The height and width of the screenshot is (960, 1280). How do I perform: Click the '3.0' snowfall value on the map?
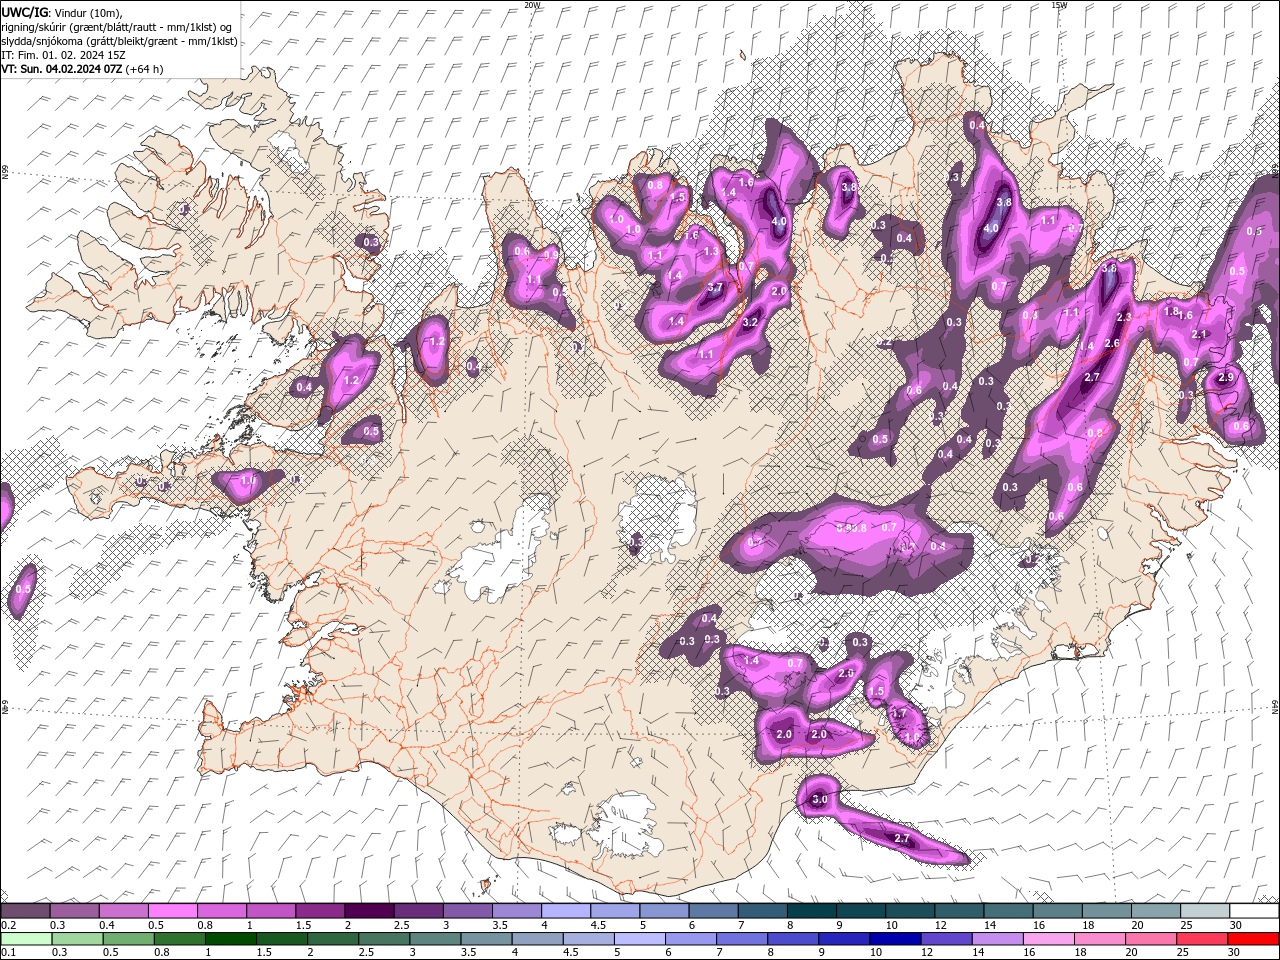tap(820, 800)
